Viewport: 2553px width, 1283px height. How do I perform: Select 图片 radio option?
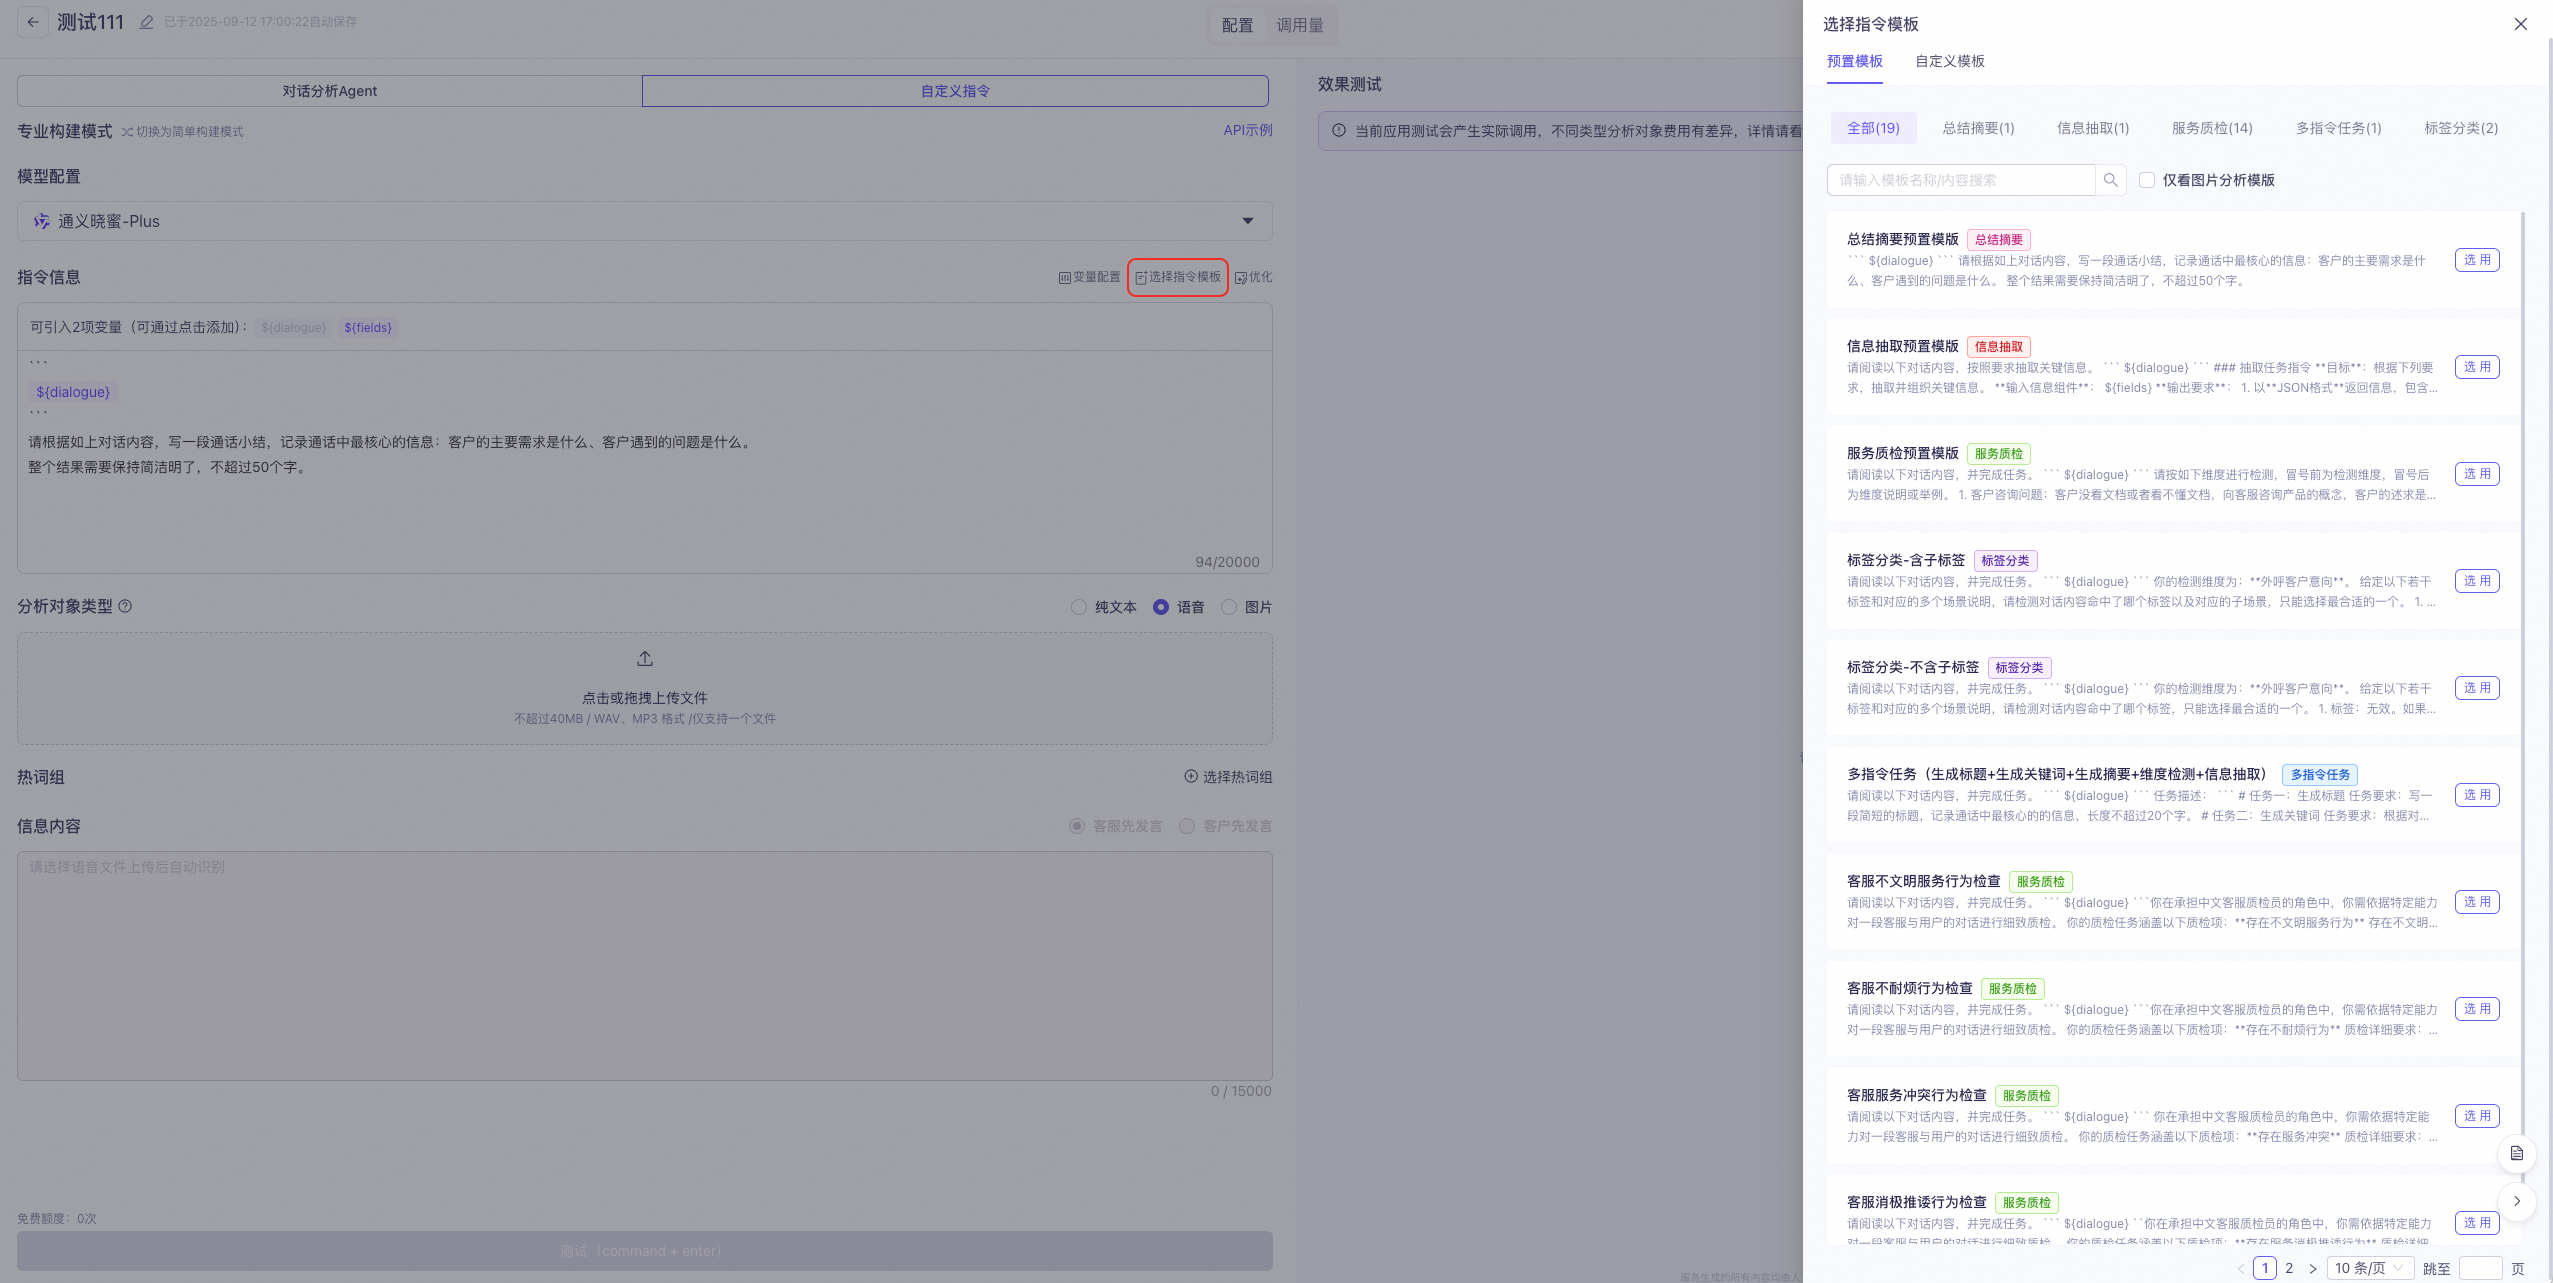point(1229,607)
